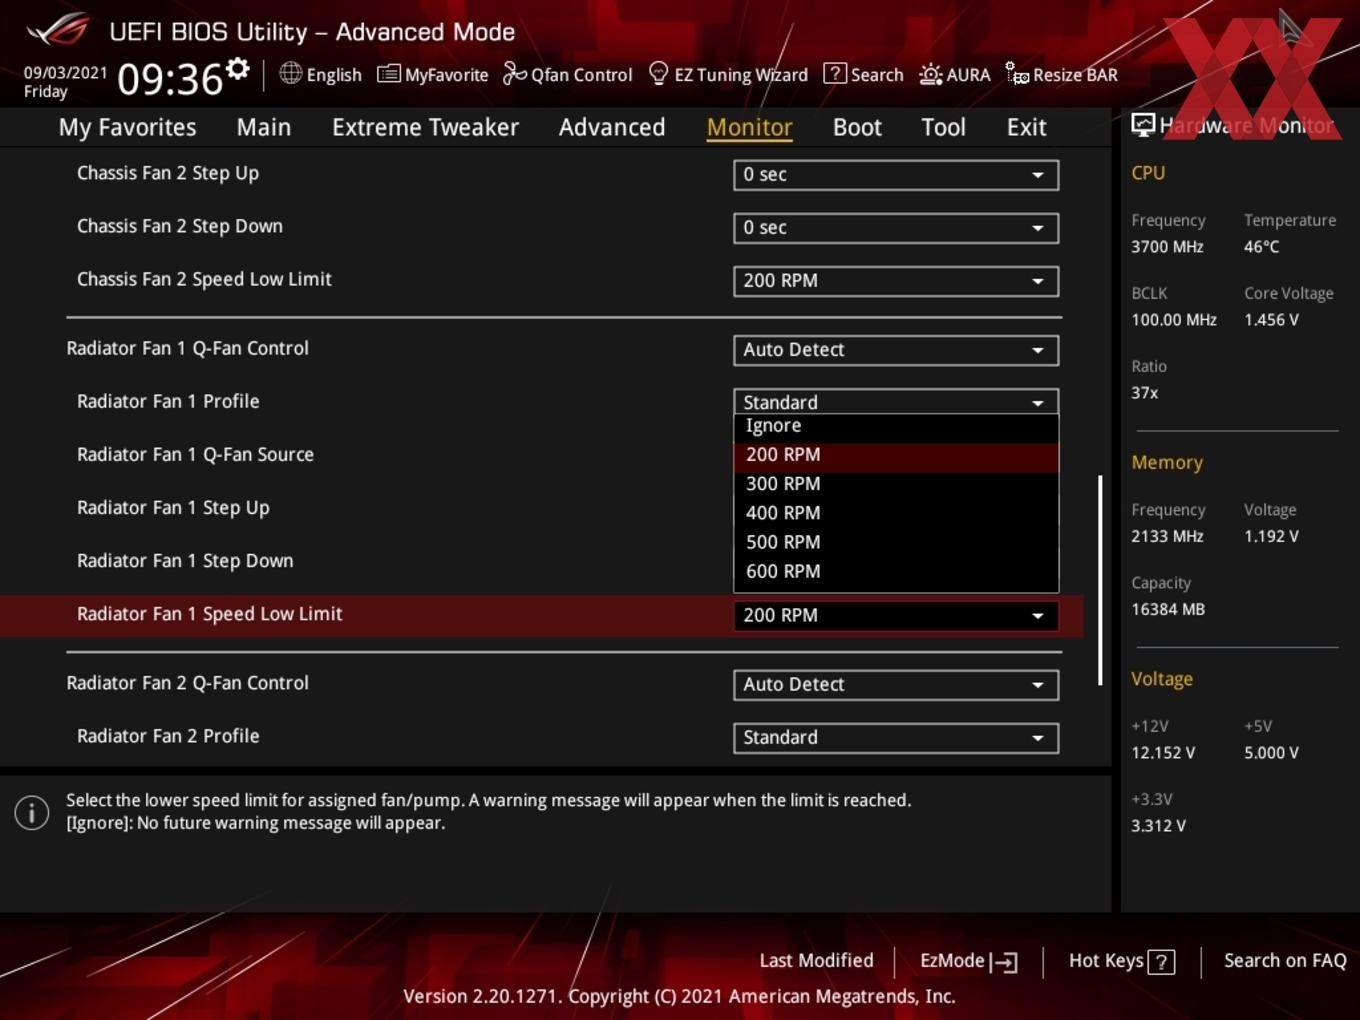Open Radiator Fan 1 Q-Fan Control dropdown
The height and width of the screenshot is (1020, 1360).
(896, 349)
